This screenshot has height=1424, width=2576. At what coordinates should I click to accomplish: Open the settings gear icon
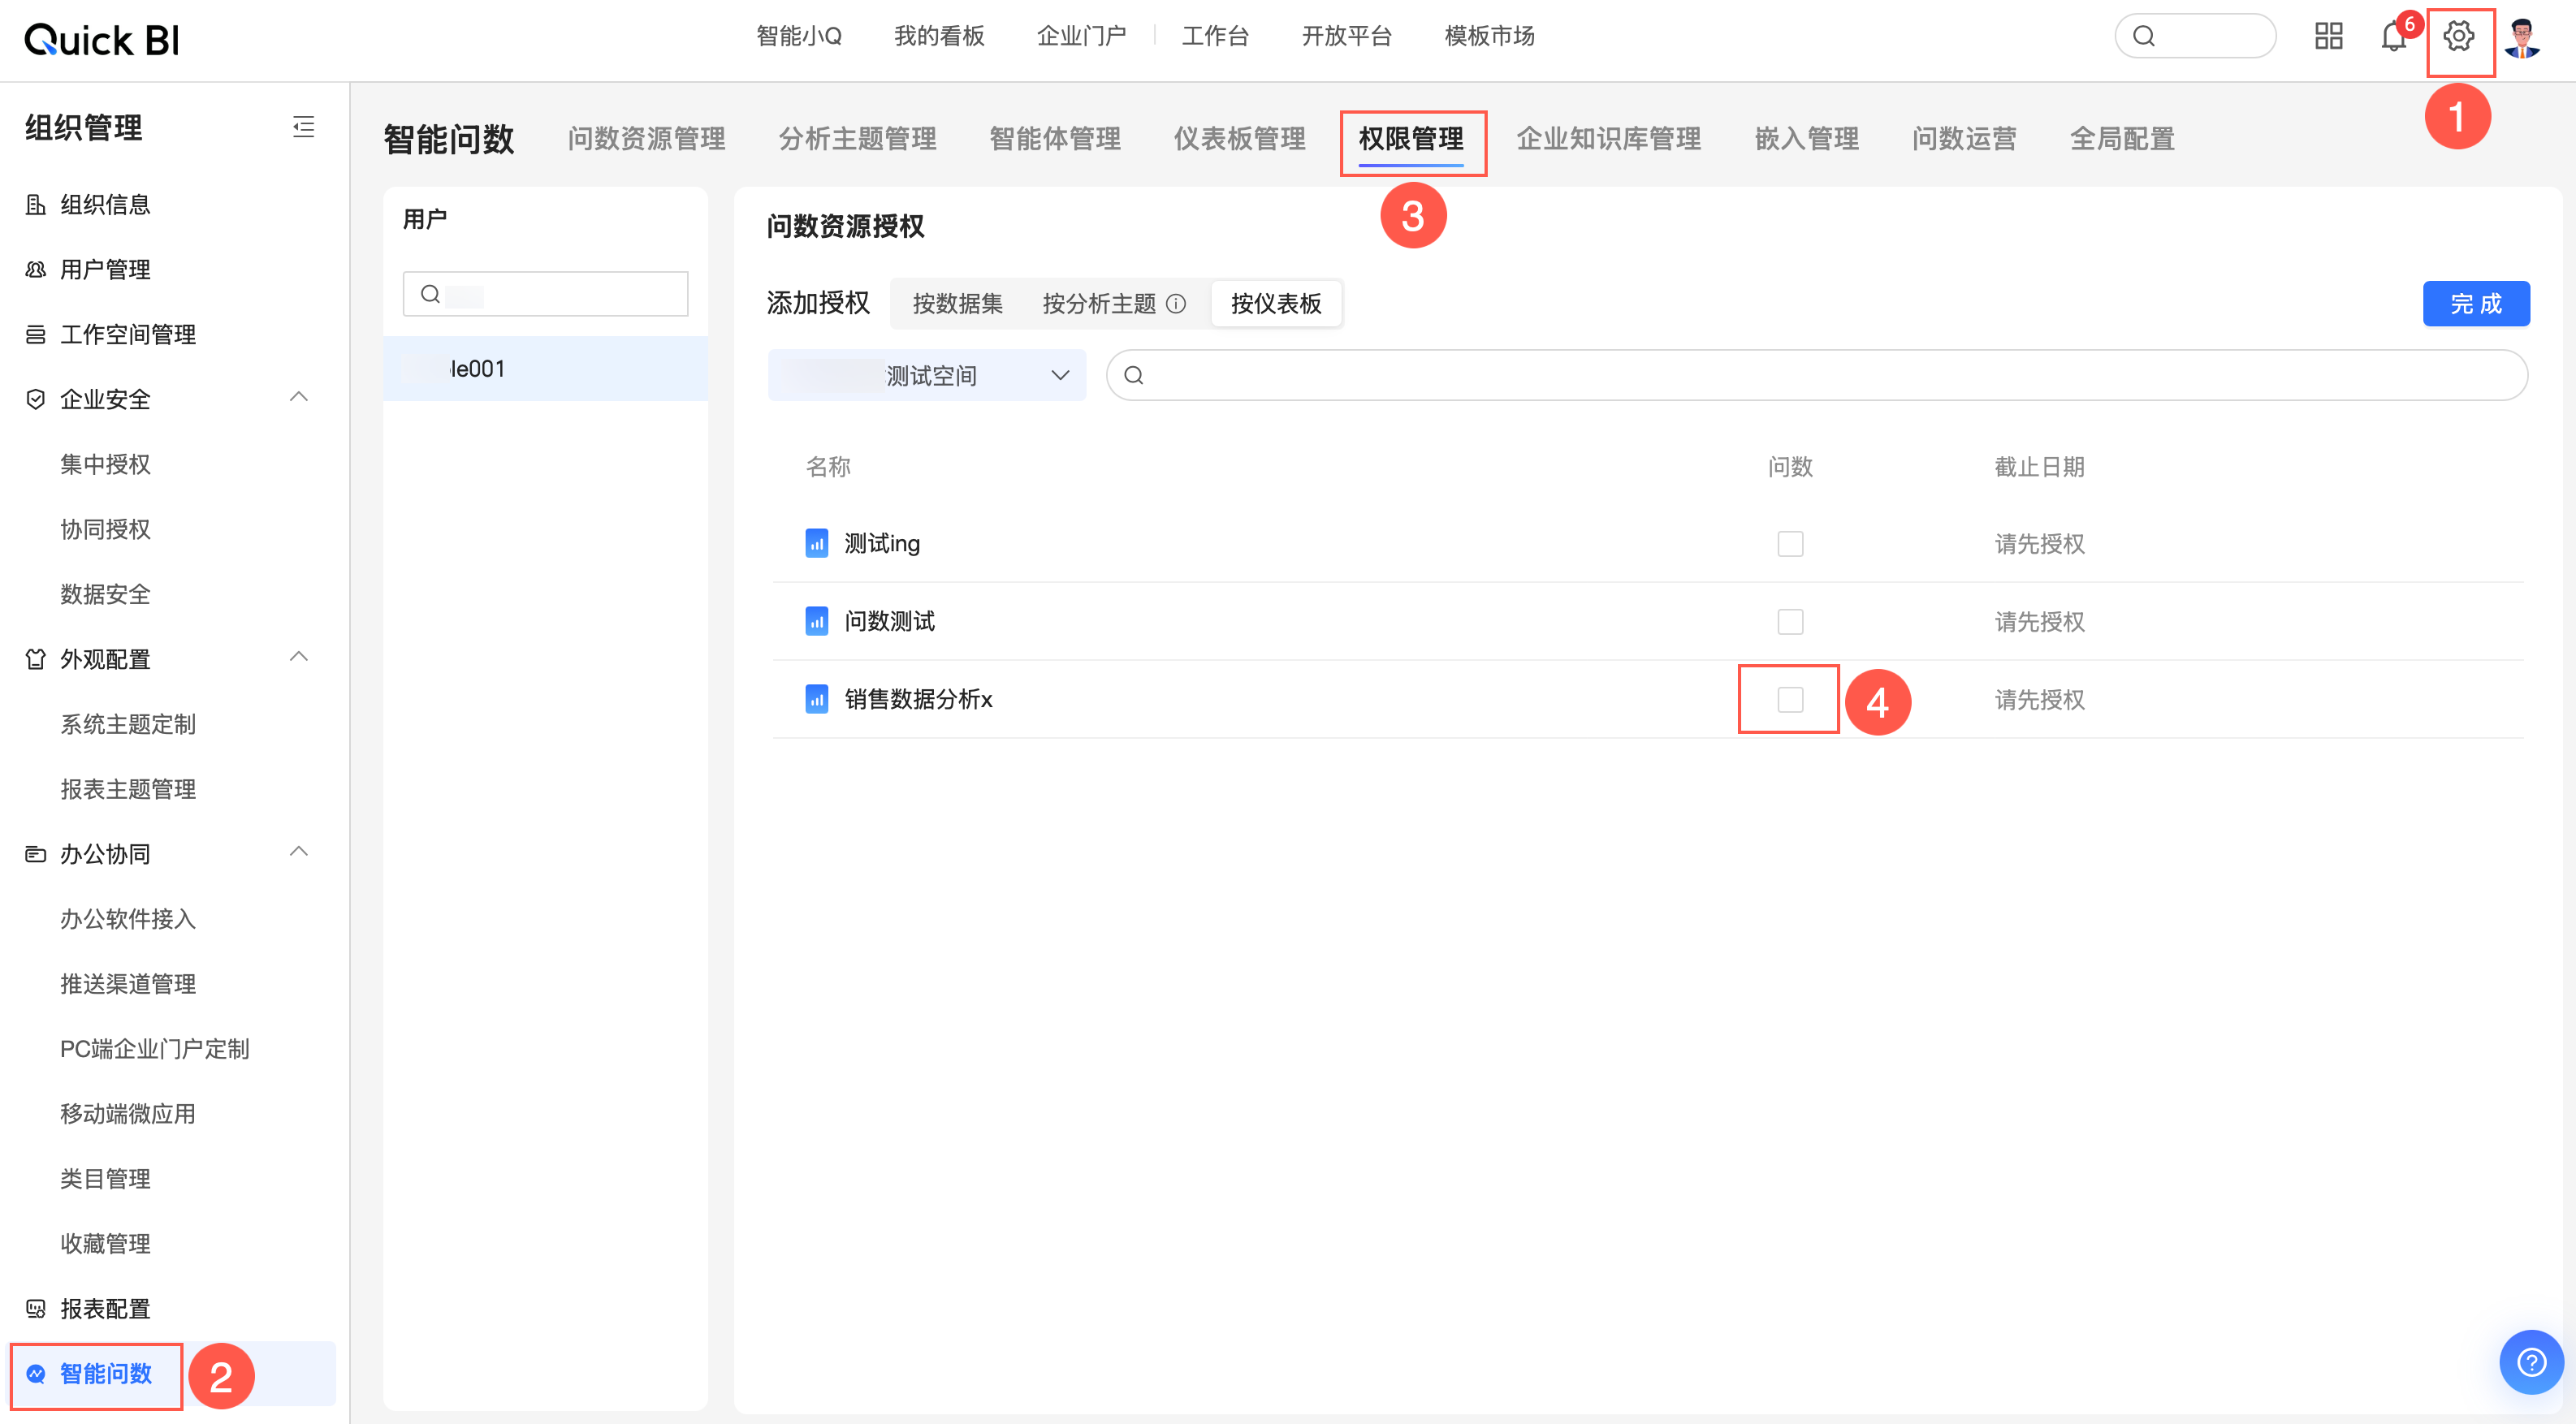point(2458,37)
